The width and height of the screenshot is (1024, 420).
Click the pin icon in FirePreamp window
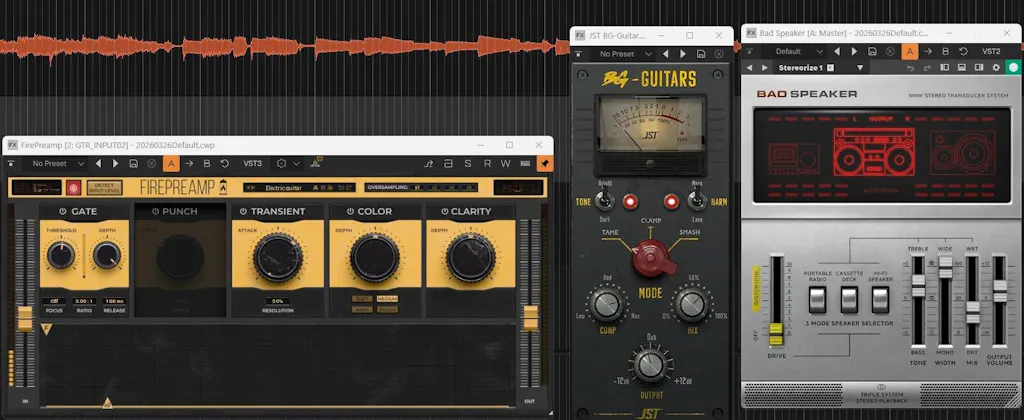pyautogui.click(x=544, y=163)
